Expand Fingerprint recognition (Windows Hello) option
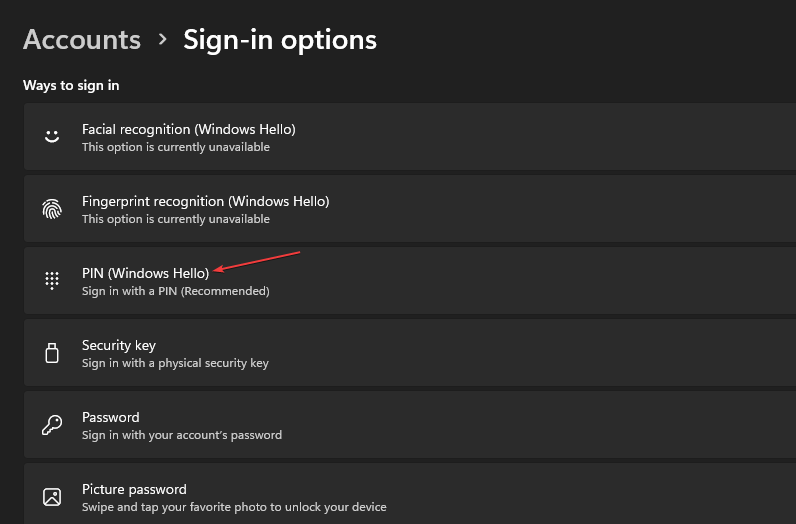This screenshot has height=524, width=796. pyautogui.click(x=205, y=201)
